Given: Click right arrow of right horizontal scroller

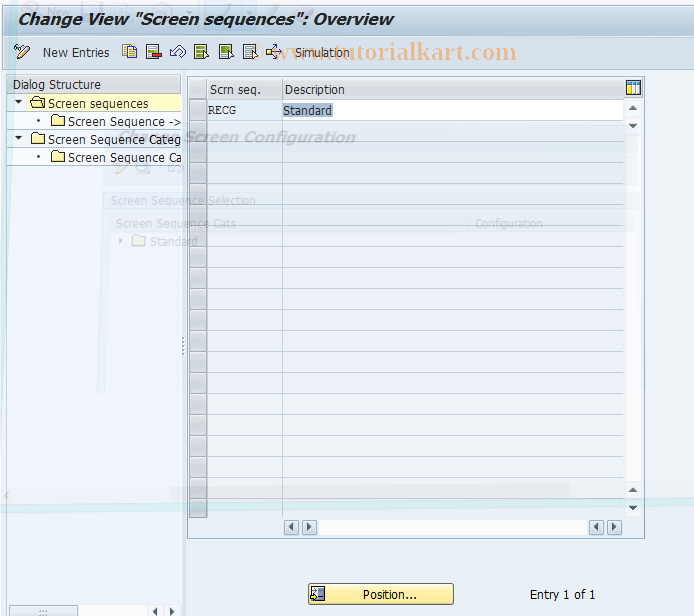Looking at the screenshot, I should point(614,527).
